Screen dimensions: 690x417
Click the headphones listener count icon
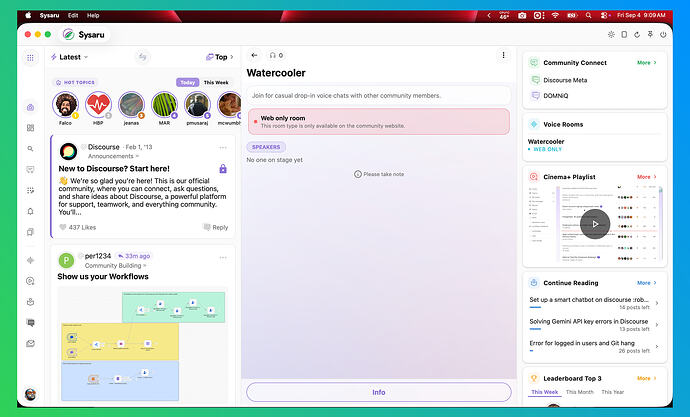point(273,55)
